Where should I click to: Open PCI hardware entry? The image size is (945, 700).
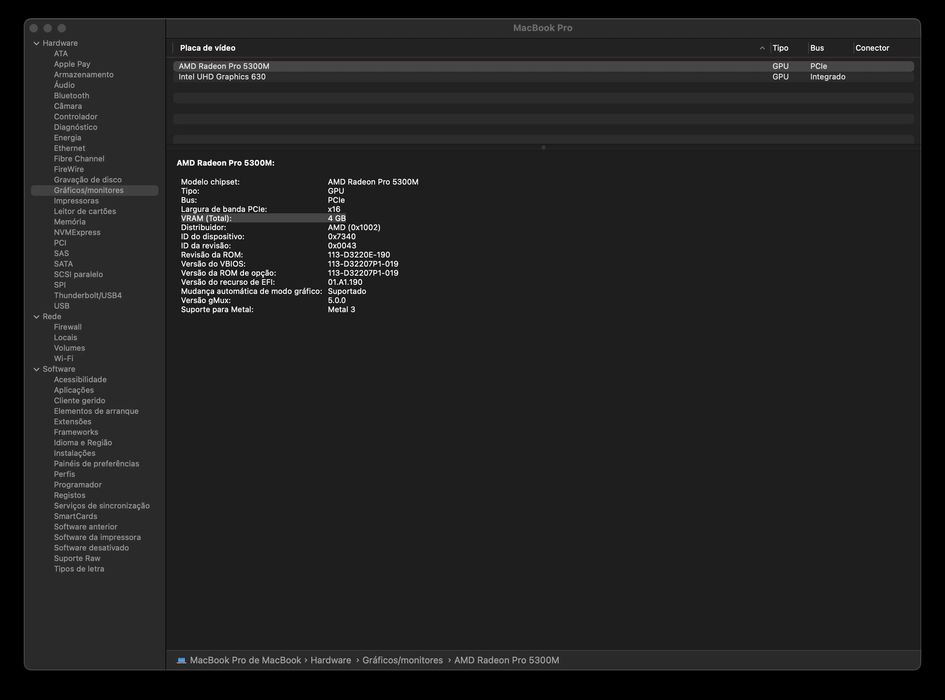click(x=60, y=243)
